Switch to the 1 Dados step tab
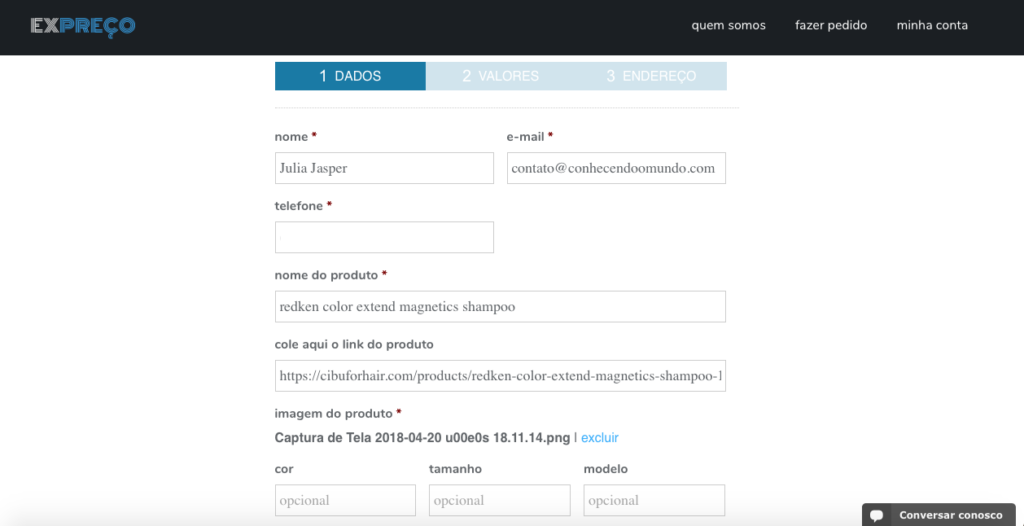This screenshot has width=1024, height=526. 350,76
